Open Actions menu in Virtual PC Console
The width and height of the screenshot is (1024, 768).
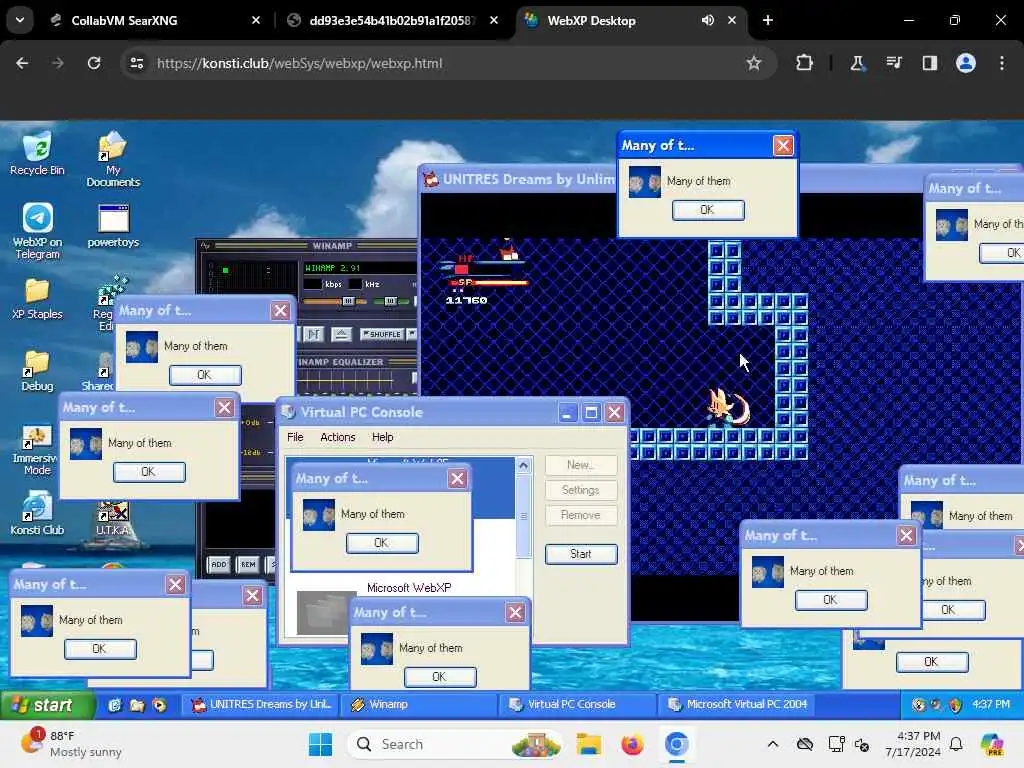pos(338,437)
